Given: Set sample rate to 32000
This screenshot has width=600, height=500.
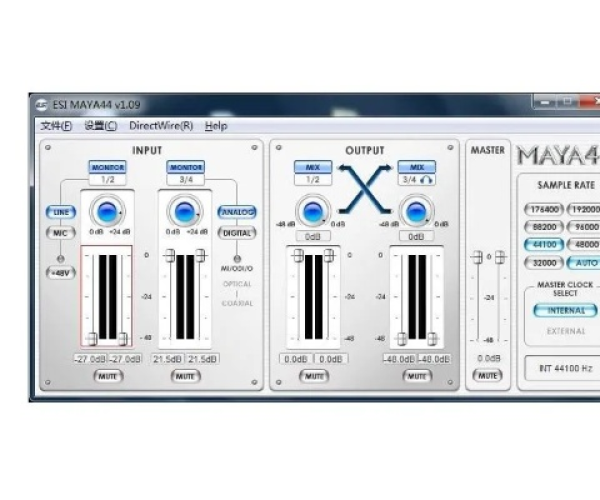Looking at the screenshot, I should (x=541, y=262).
